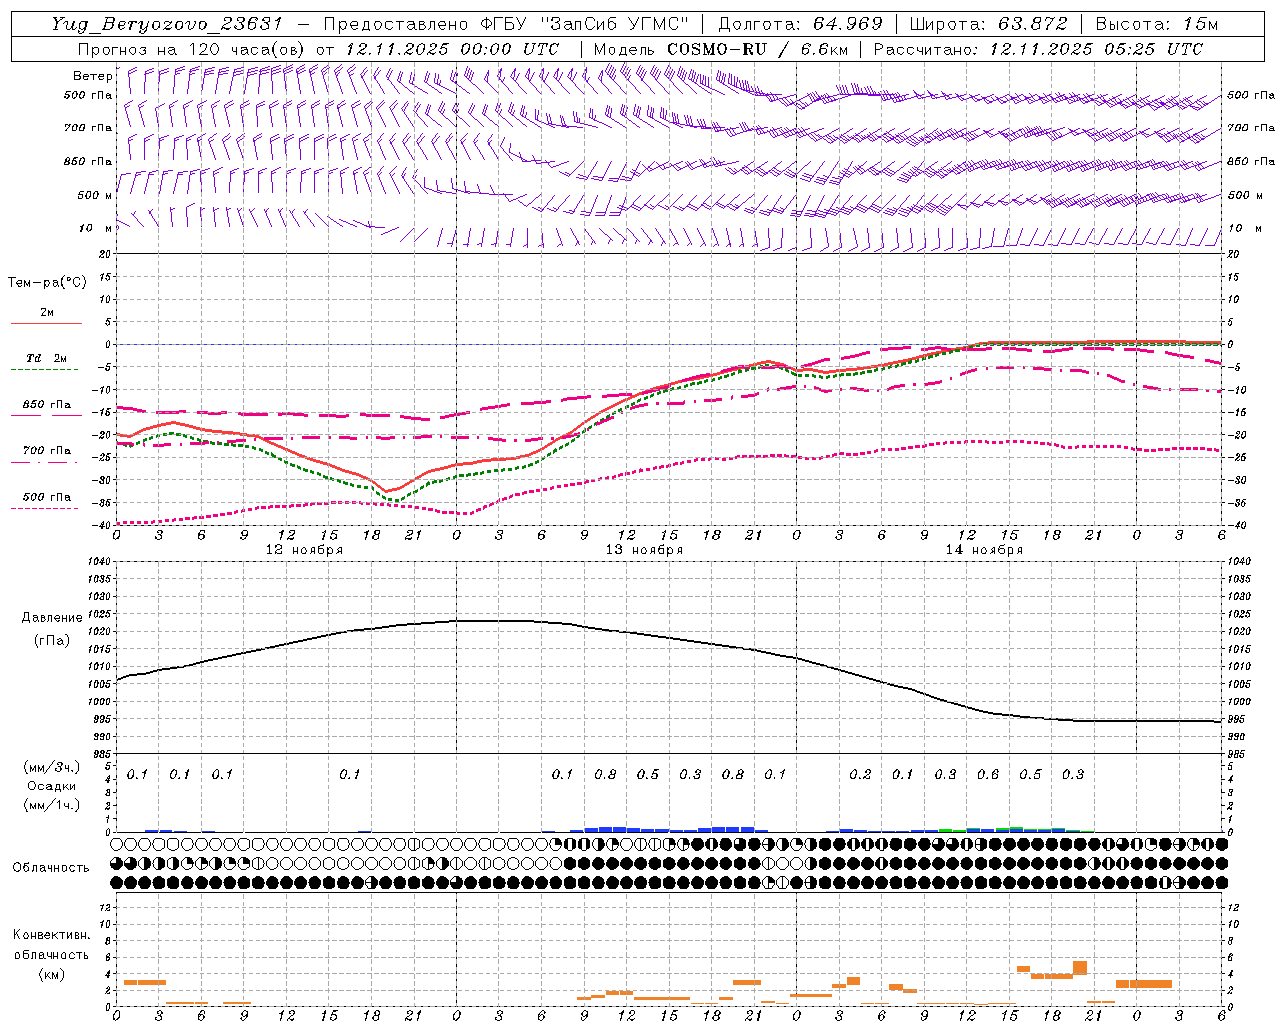Click the 13 ноября date label
This screenshot has width=1280, height=1024.
pyautogui.click(x=644, y=550)
